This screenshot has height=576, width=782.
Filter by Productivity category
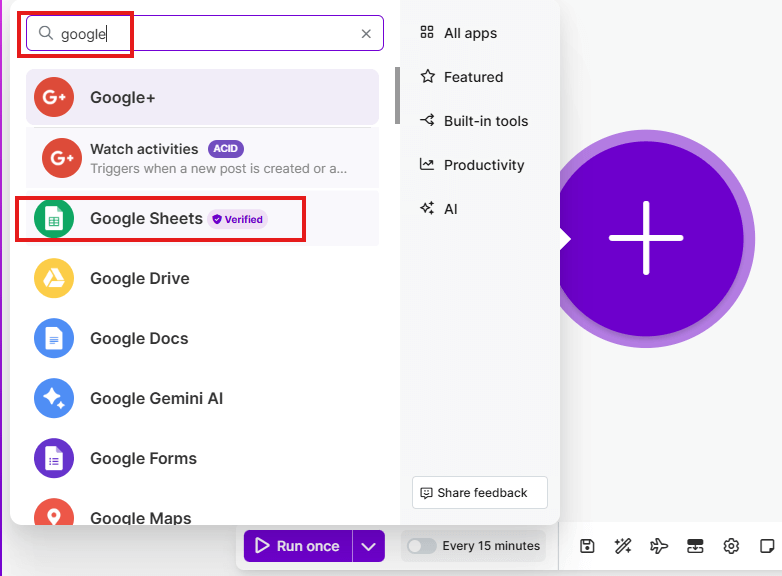pyautogui.click(x=472, y=165)
